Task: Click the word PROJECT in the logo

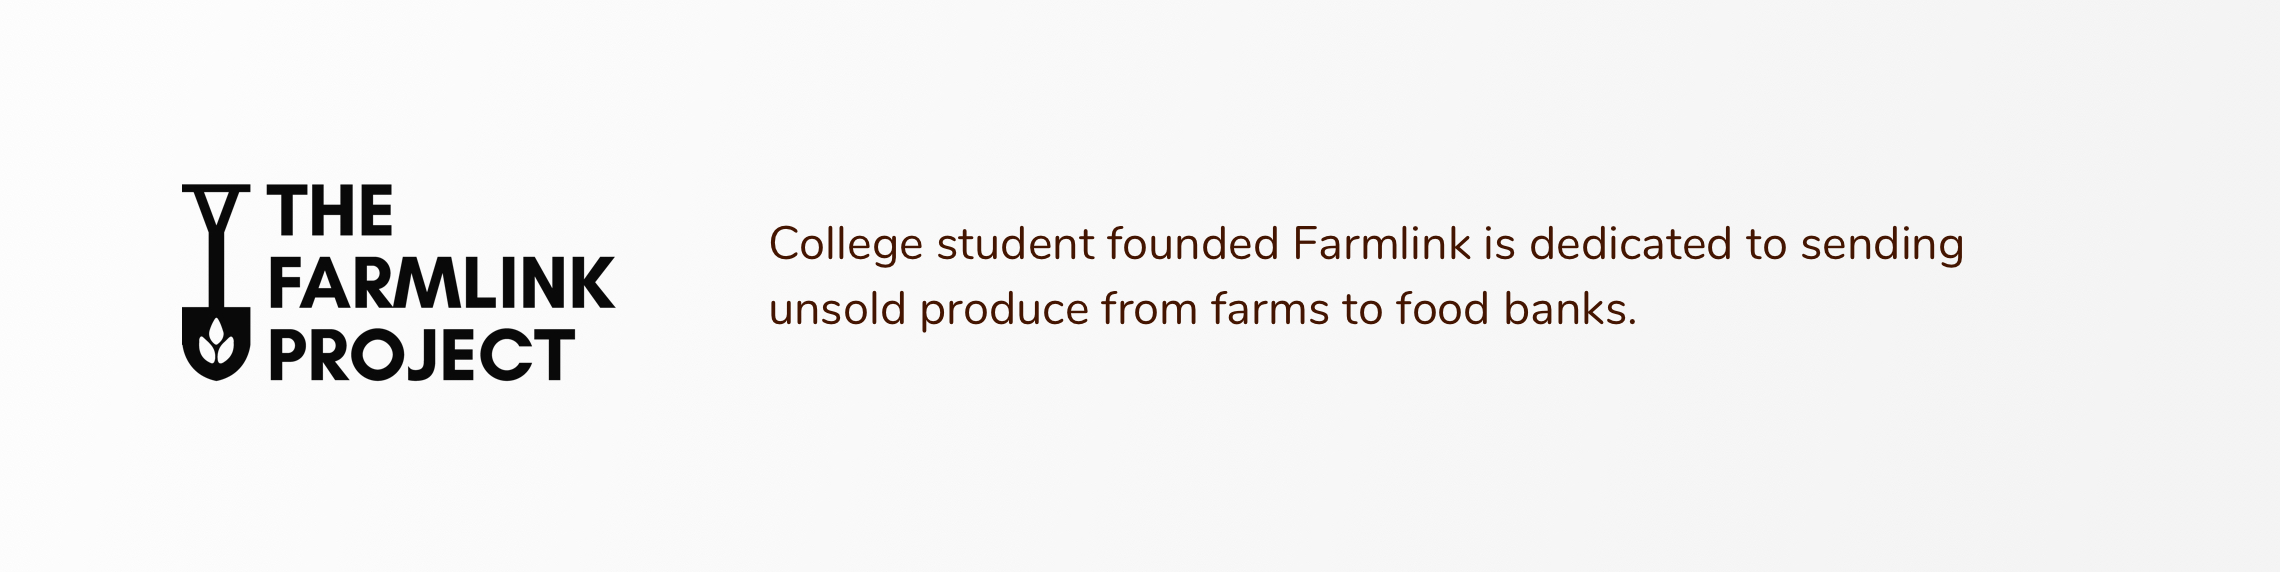Action: click(422, 355)
